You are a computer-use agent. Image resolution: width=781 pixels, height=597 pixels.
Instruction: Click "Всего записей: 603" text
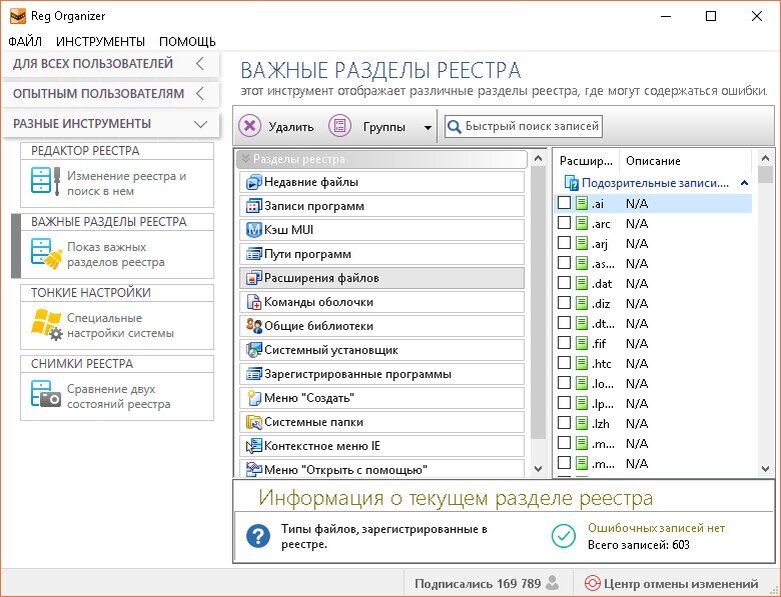(x=639, y=545)
